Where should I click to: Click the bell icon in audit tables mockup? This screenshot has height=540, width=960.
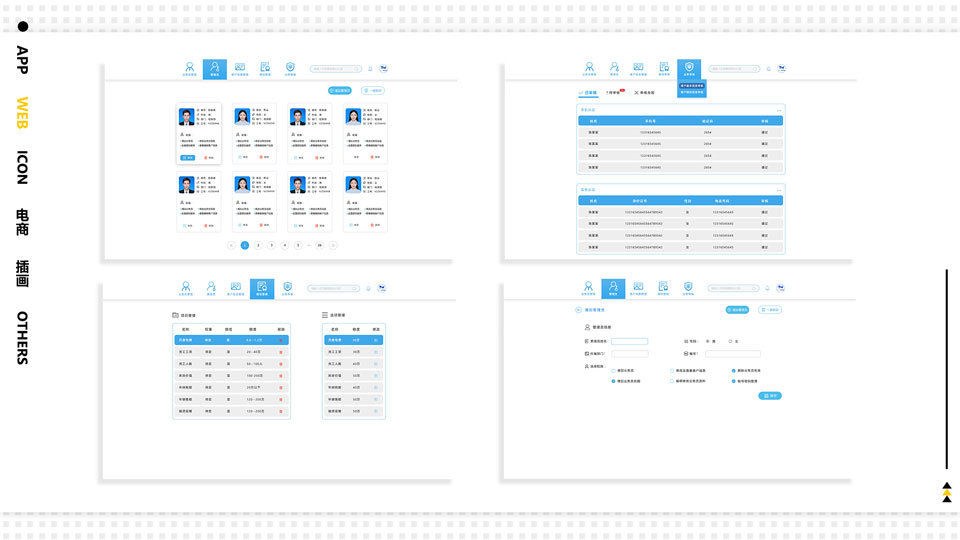point(769,69)
